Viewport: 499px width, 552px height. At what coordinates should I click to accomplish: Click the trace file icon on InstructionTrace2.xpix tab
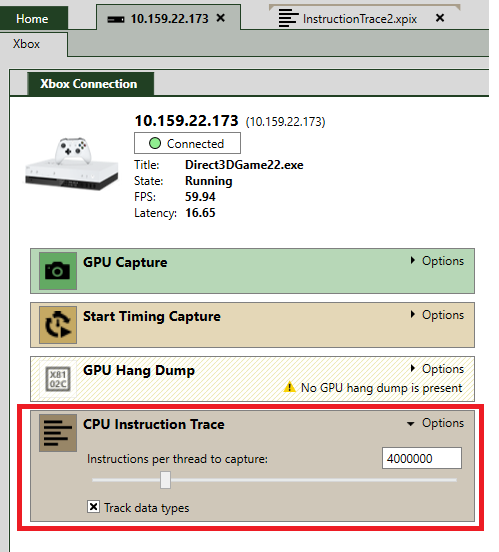click(288, 18)
